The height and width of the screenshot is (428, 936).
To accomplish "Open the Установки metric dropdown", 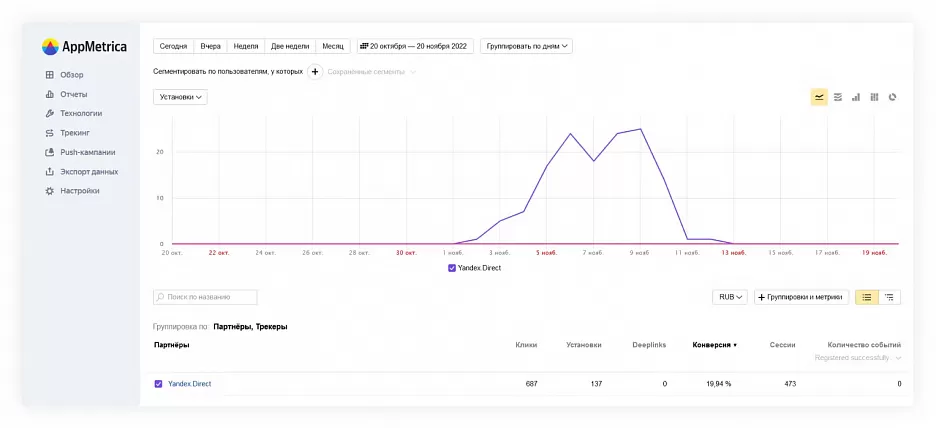I will point(180,97).
